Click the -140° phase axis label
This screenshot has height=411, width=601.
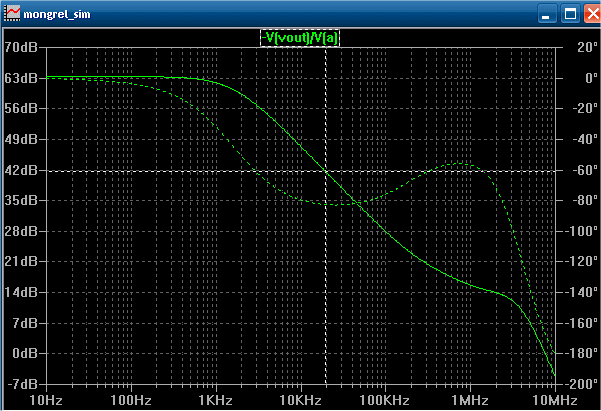tap(582, 292)
